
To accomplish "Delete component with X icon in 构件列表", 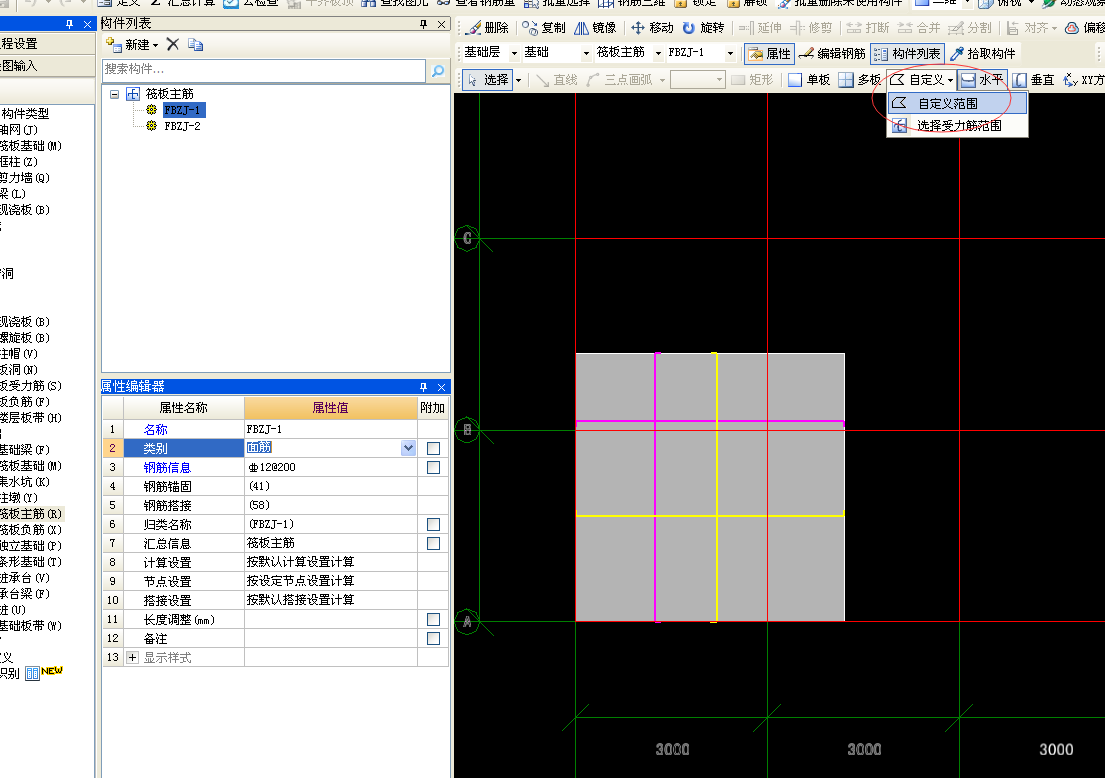I will tap(173, 44).
